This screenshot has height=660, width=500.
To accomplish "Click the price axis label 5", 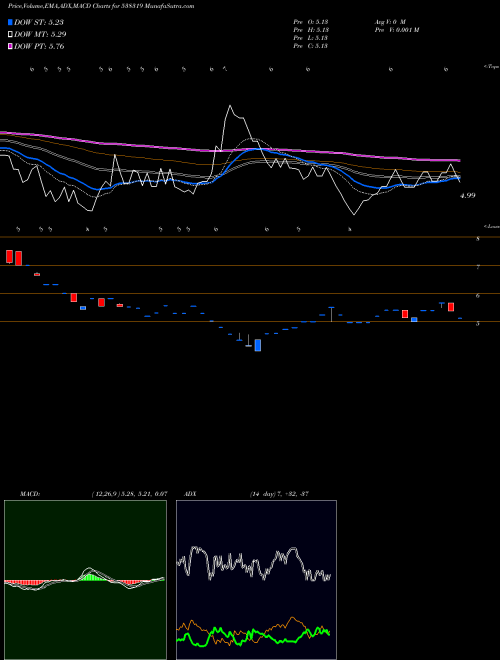I will click(478, 324).
